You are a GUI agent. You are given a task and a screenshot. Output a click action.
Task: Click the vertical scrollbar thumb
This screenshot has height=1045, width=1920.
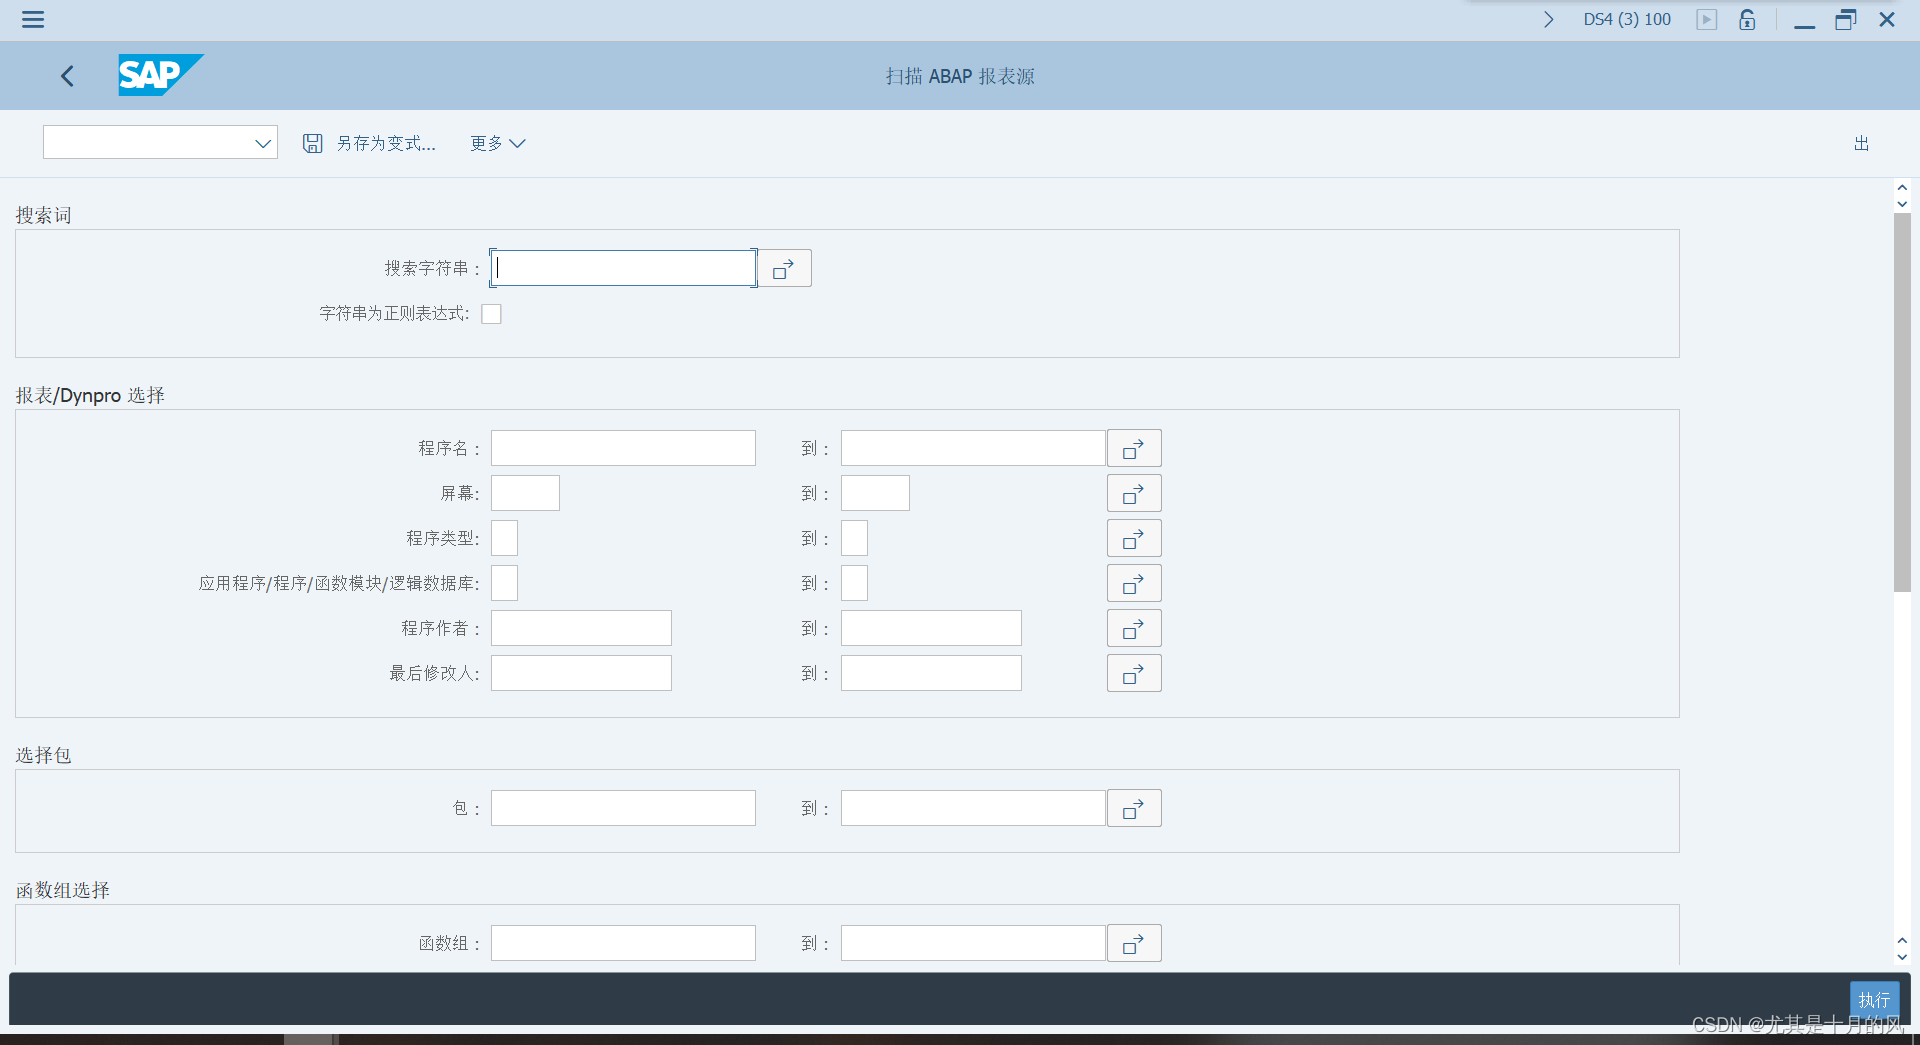[1902, 402]
